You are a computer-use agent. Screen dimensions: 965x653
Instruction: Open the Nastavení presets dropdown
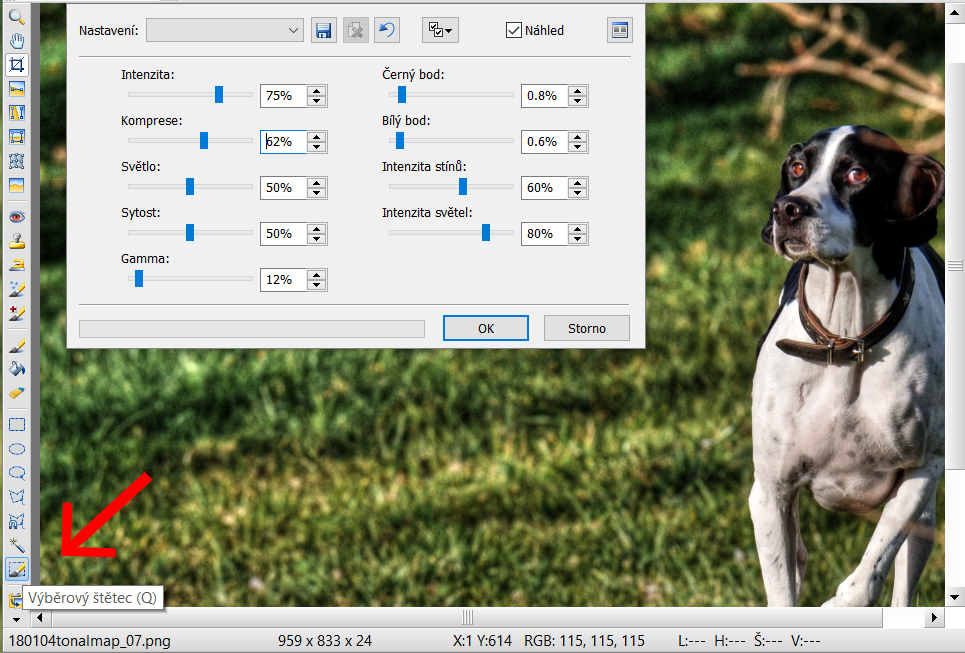[x=225, y=30]
